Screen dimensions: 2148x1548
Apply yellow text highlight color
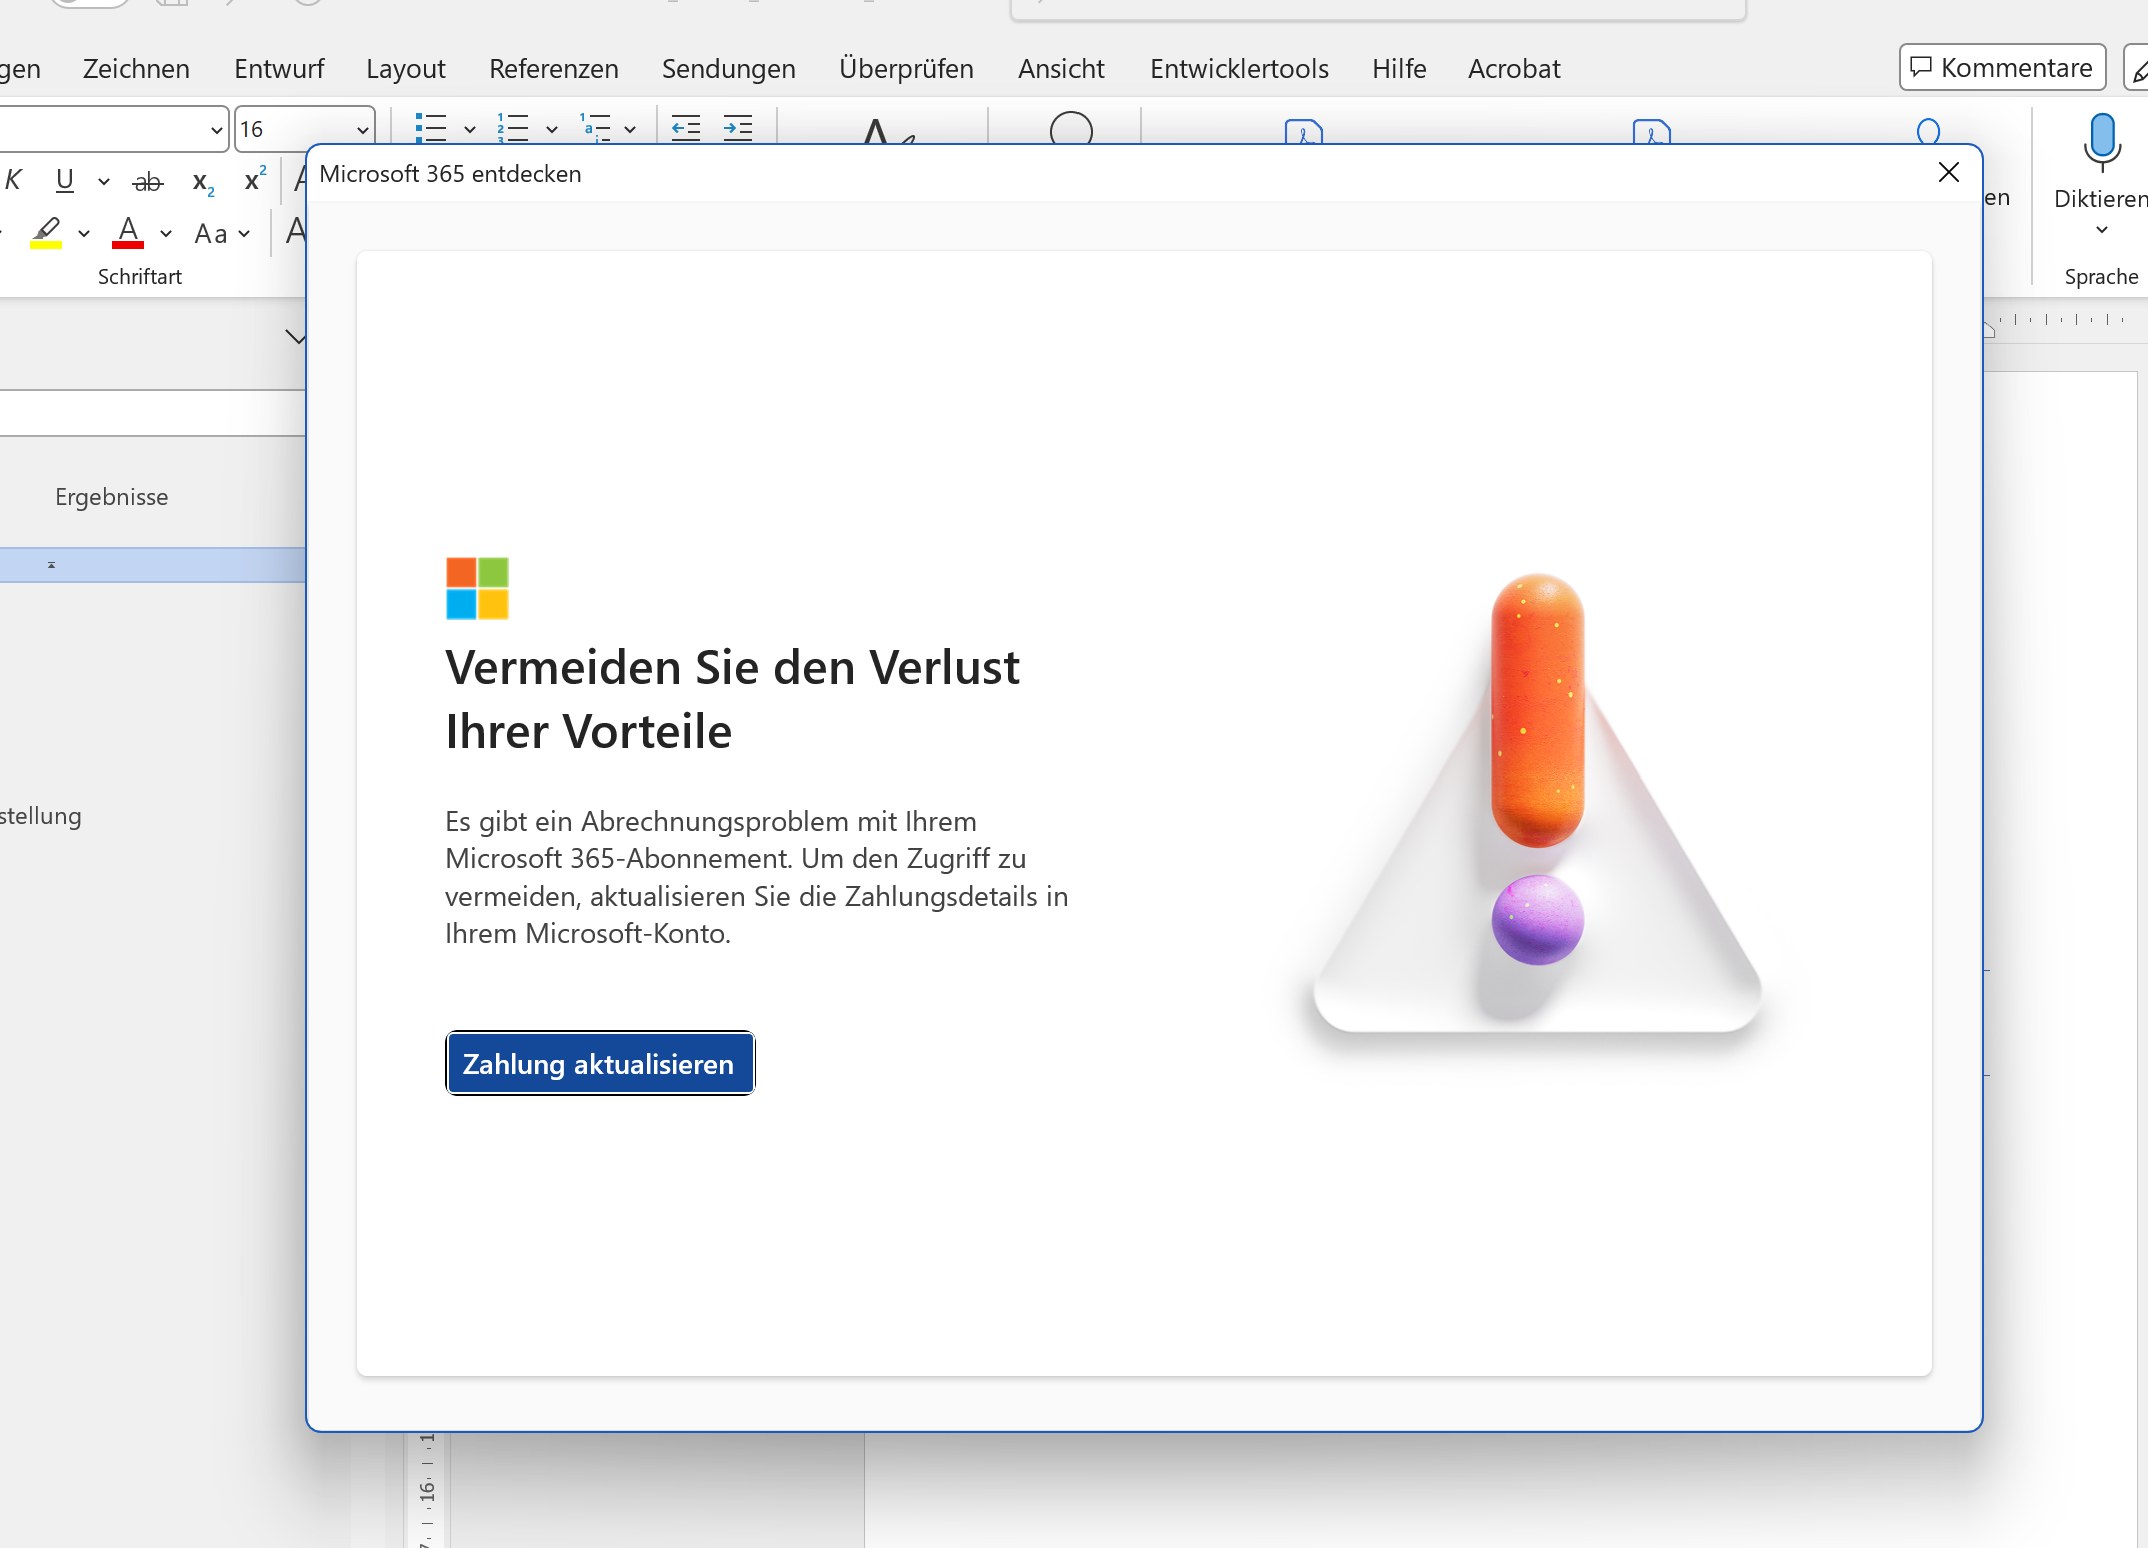click(46, 232)
